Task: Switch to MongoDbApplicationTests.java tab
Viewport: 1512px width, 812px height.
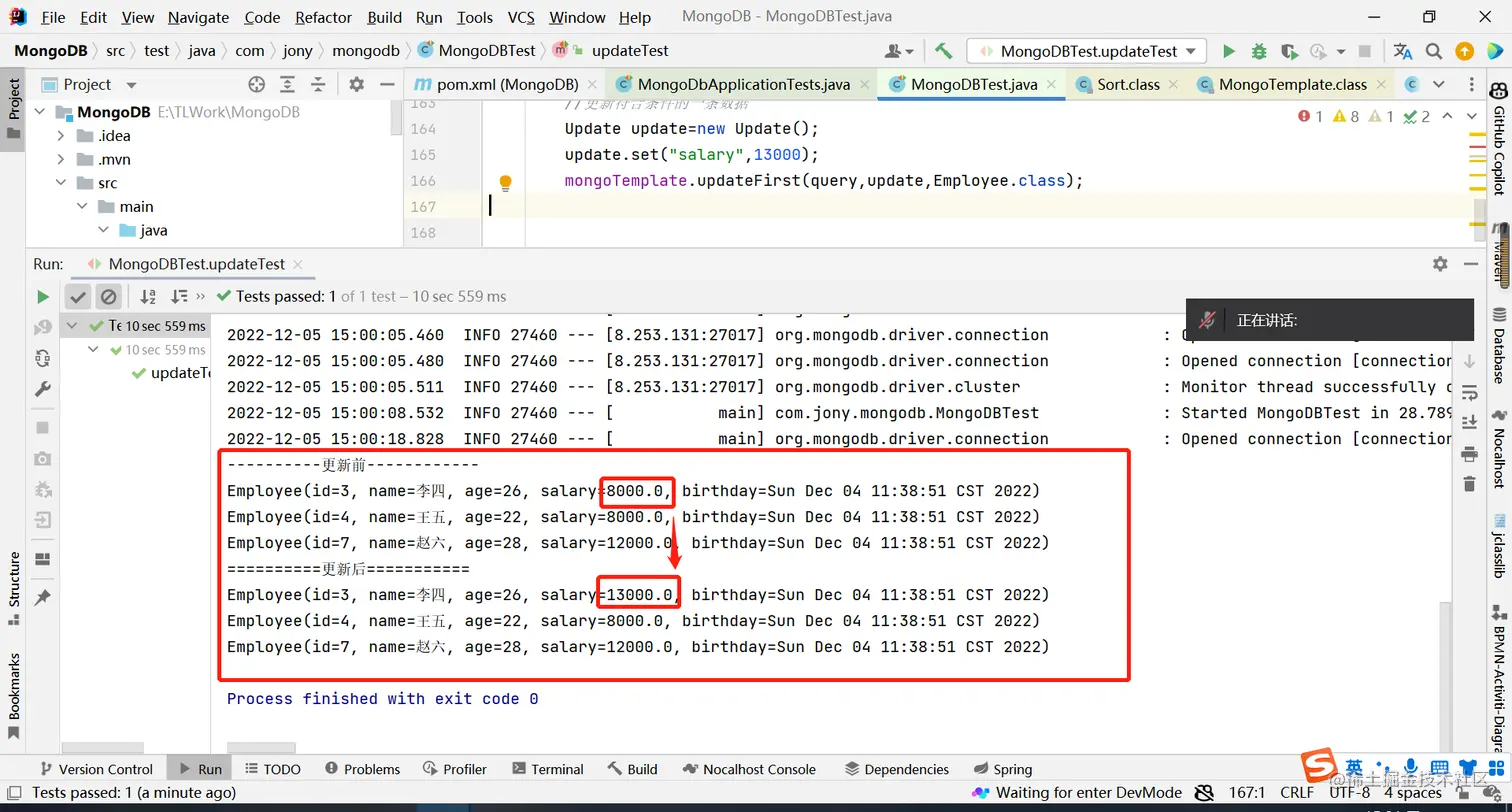Action: 743,84
